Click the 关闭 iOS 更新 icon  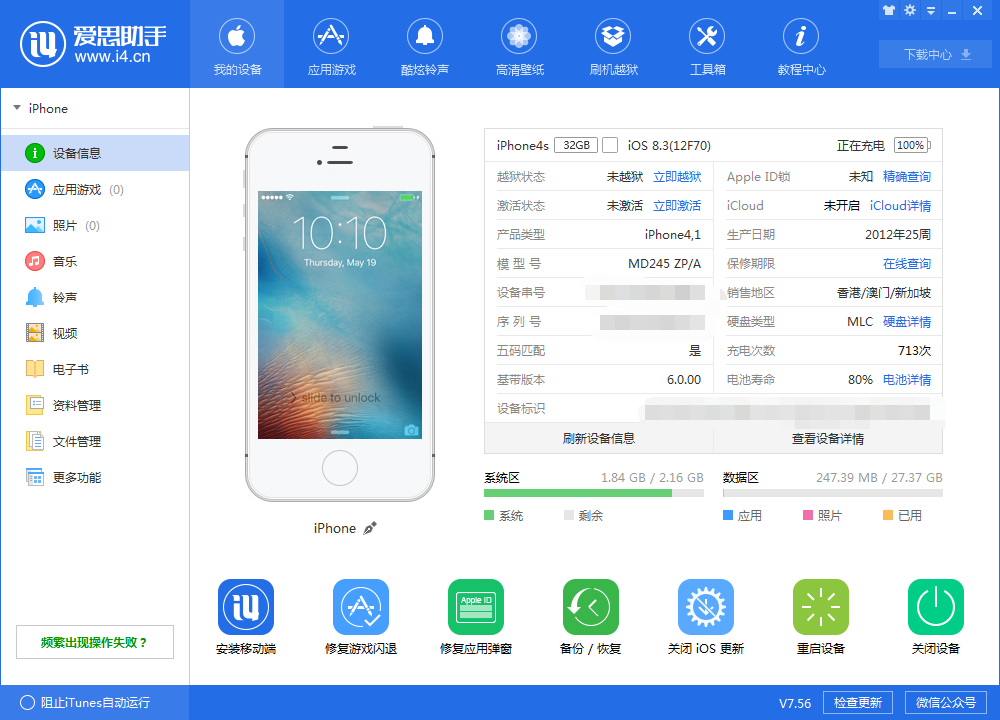tap(706, 607)
